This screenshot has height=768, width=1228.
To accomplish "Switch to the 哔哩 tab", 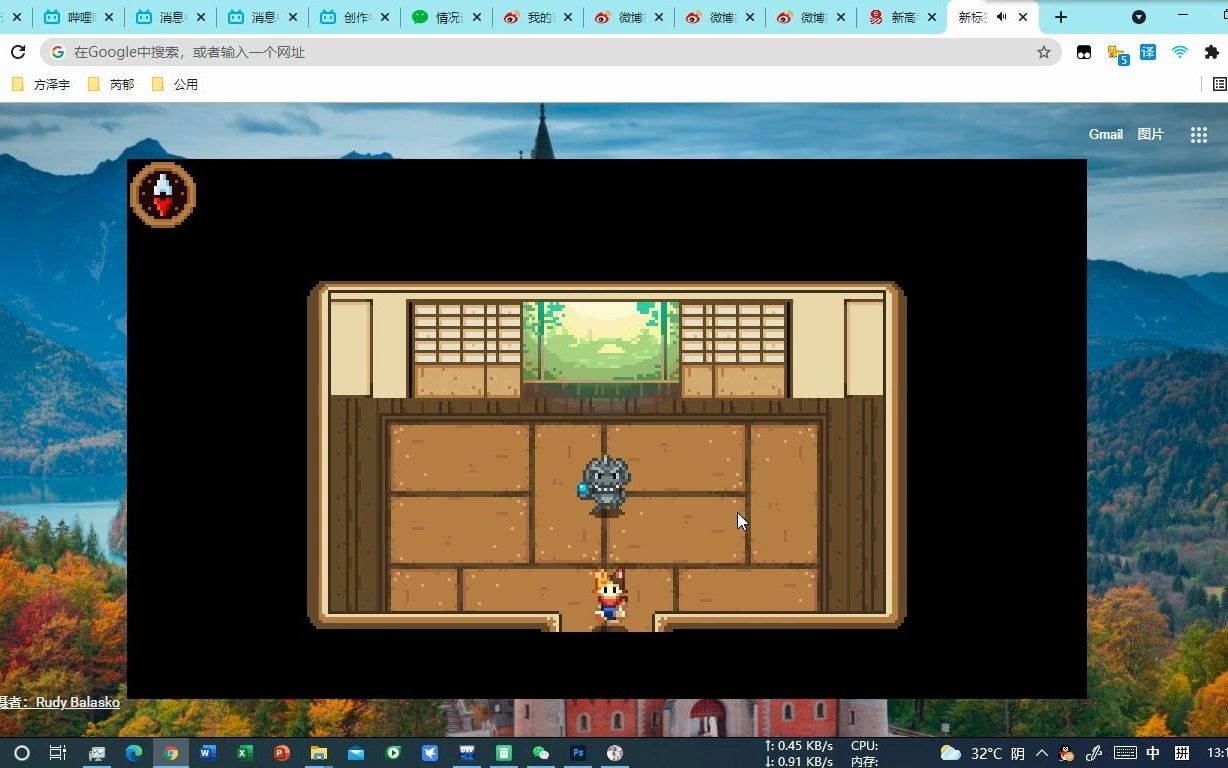I will [x=78, y=17].
